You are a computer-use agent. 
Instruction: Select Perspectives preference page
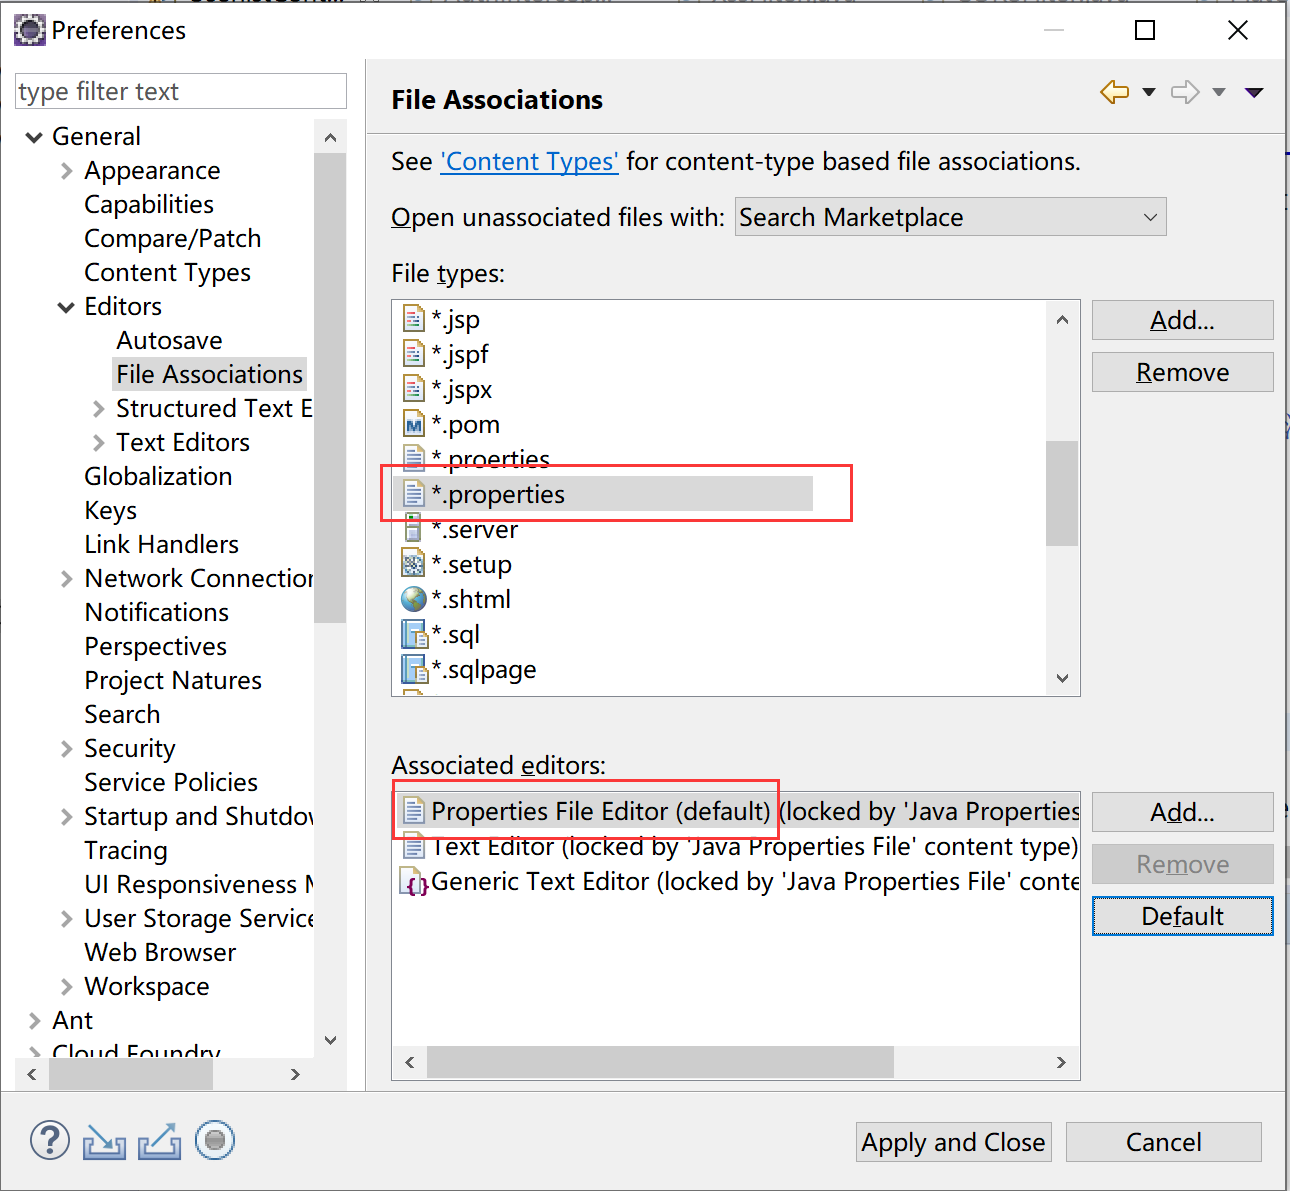[155, 647]
